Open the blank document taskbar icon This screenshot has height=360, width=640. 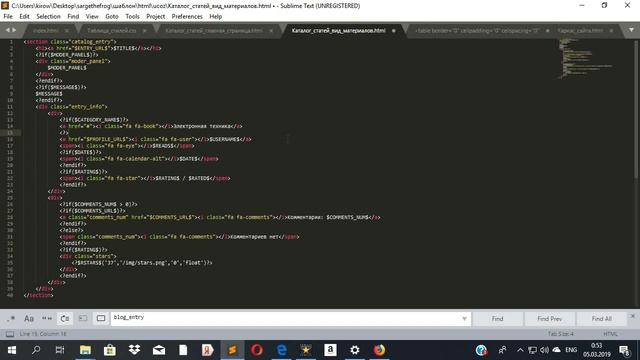[183, 350]
